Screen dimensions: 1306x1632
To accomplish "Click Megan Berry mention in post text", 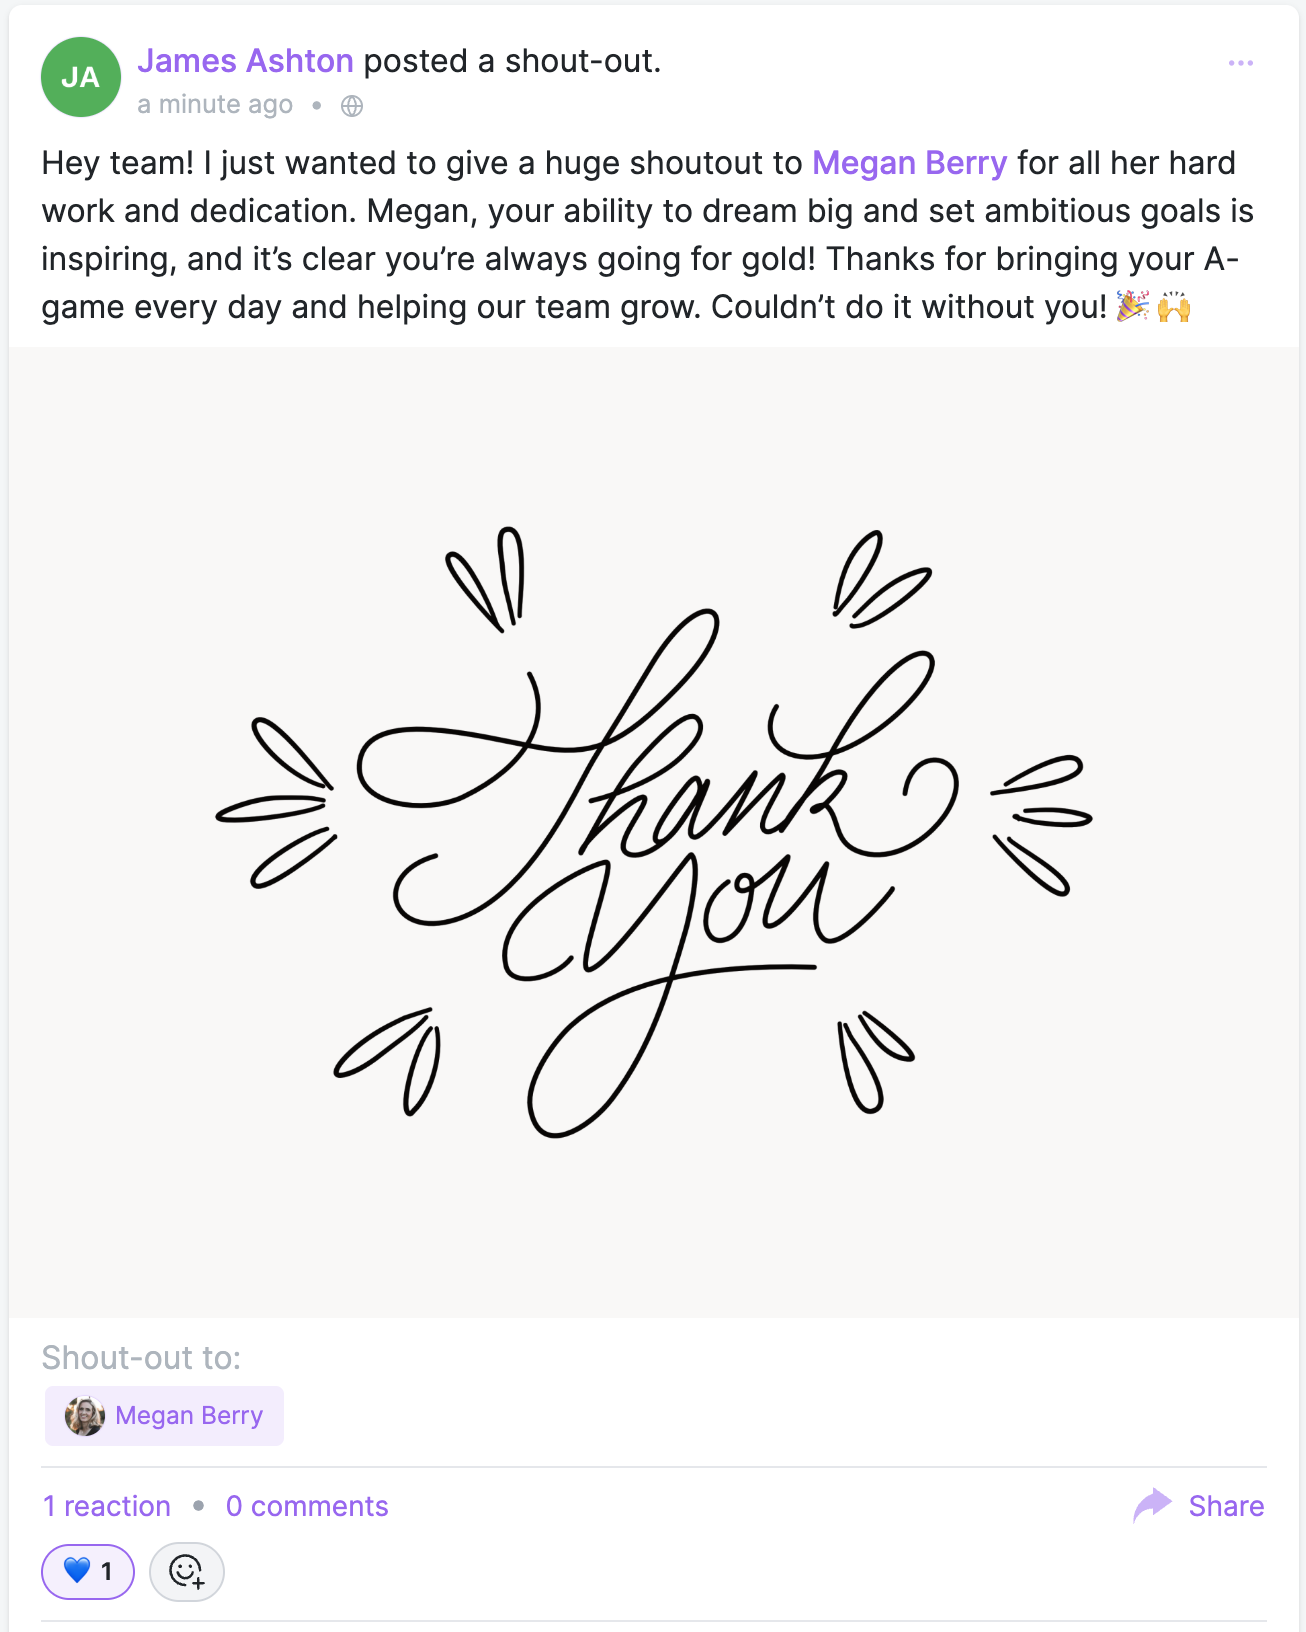I will (909, 163).
